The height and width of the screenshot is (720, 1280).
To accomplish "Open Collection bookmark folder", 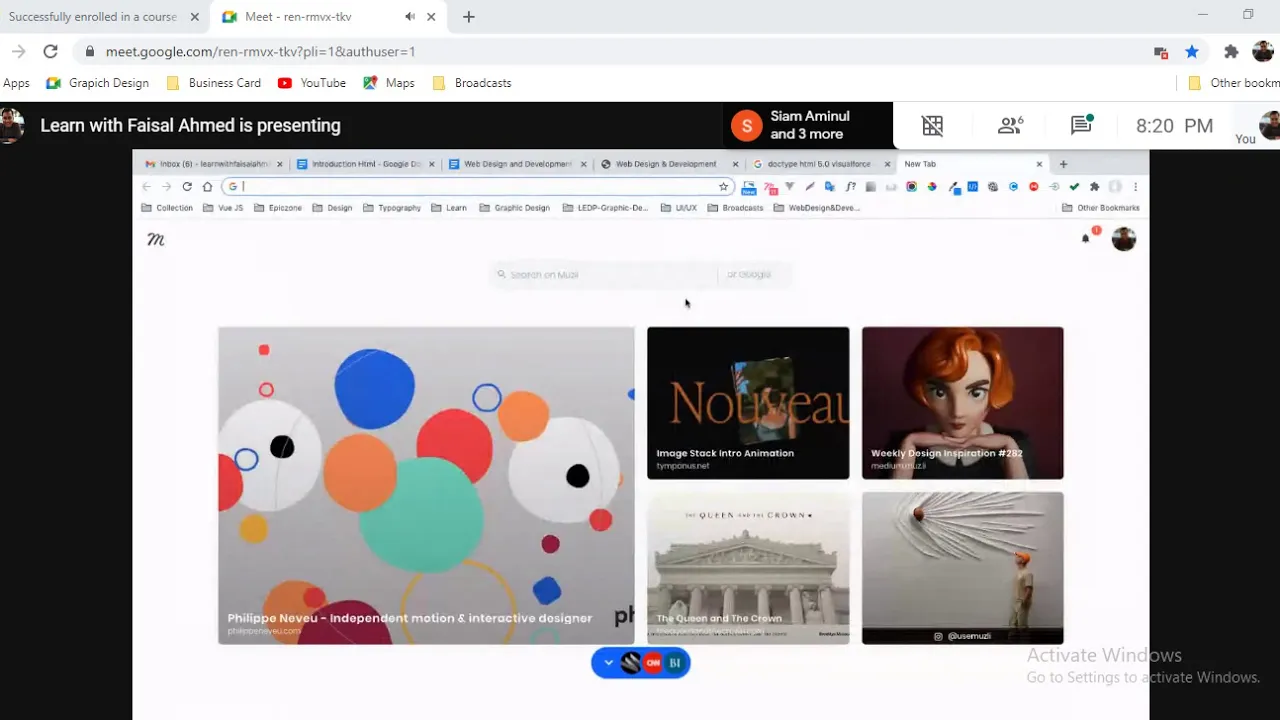I will point(167,208).
